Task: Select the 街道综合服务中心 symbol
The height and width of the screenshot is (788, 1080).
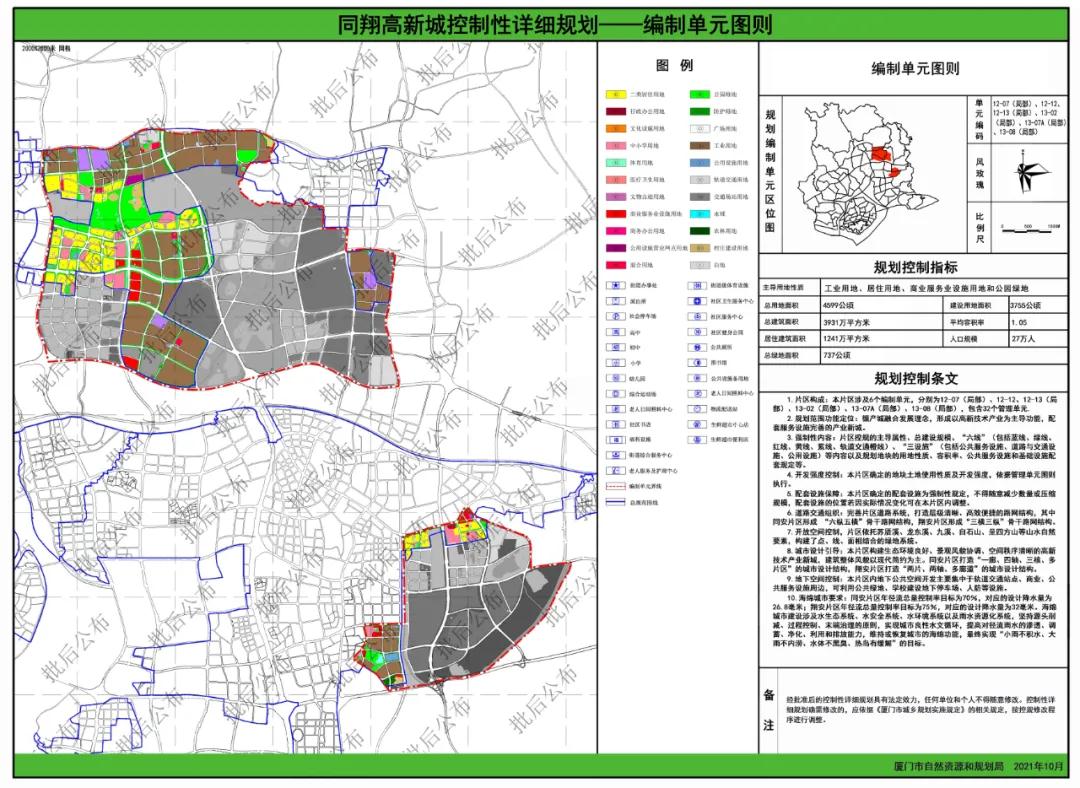Action: [614, 455]
